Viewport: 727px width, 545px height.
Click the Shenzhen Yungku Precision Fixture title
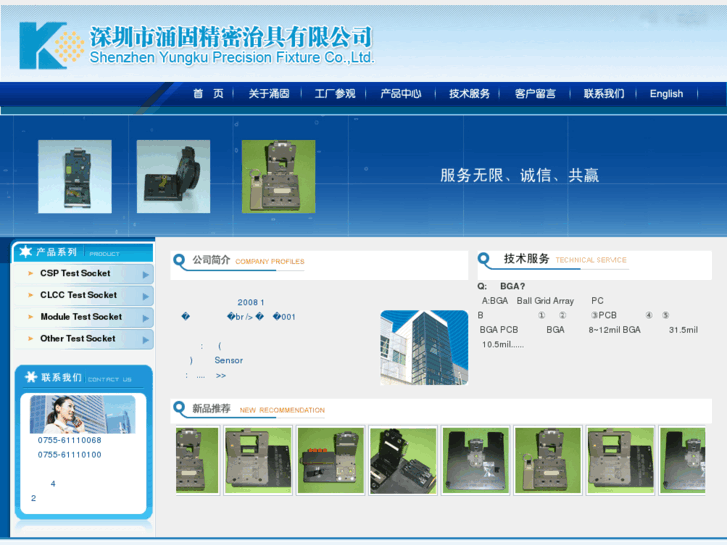tap(231, 58)
